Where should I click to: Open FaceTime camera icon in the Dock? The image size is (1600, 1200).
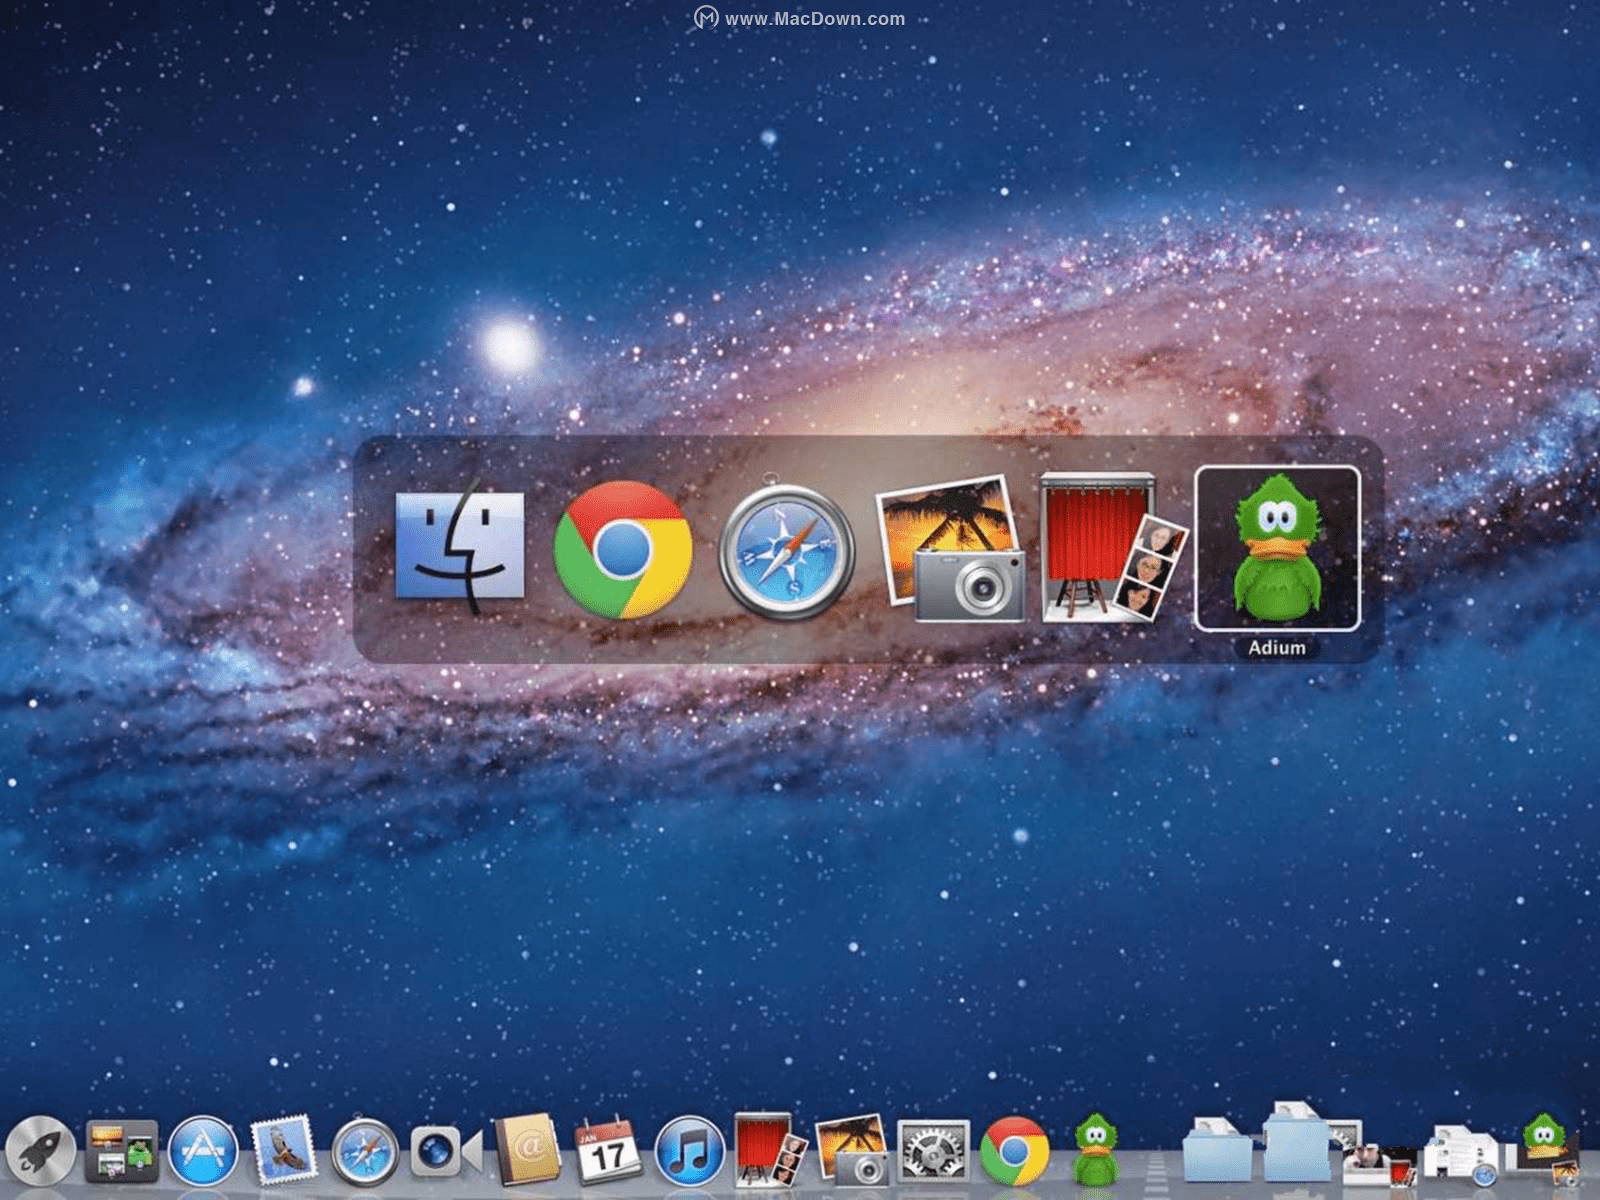[x=446, y=1152]
